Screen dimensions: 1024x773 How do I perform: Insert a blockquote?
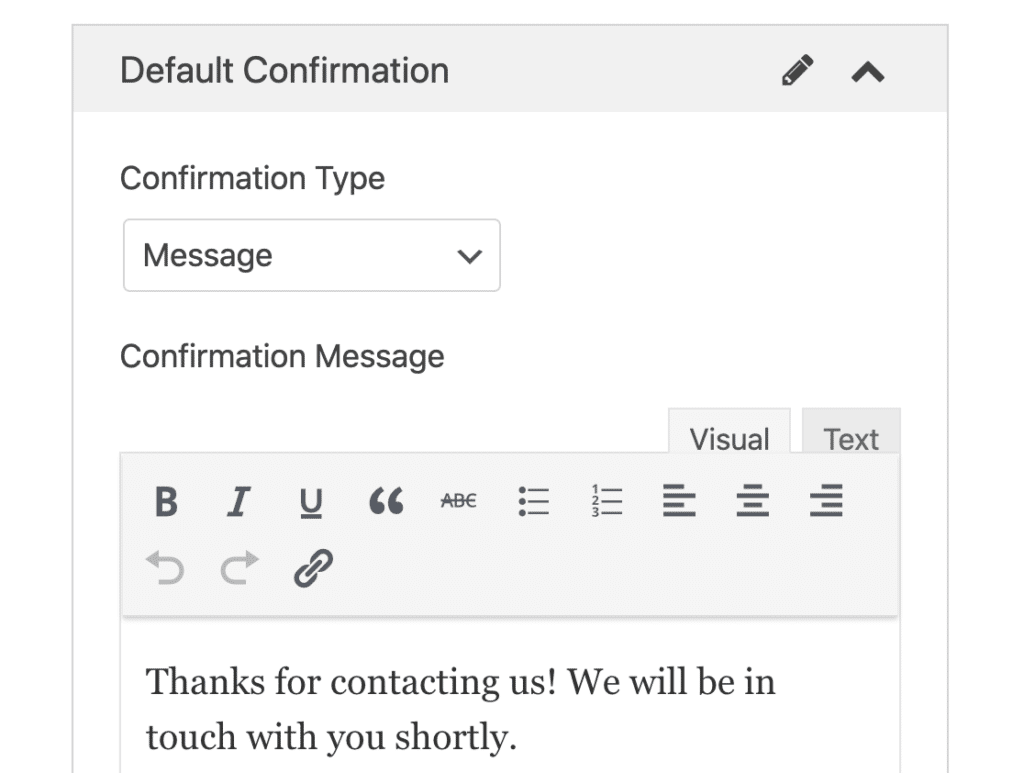point(385,501)
